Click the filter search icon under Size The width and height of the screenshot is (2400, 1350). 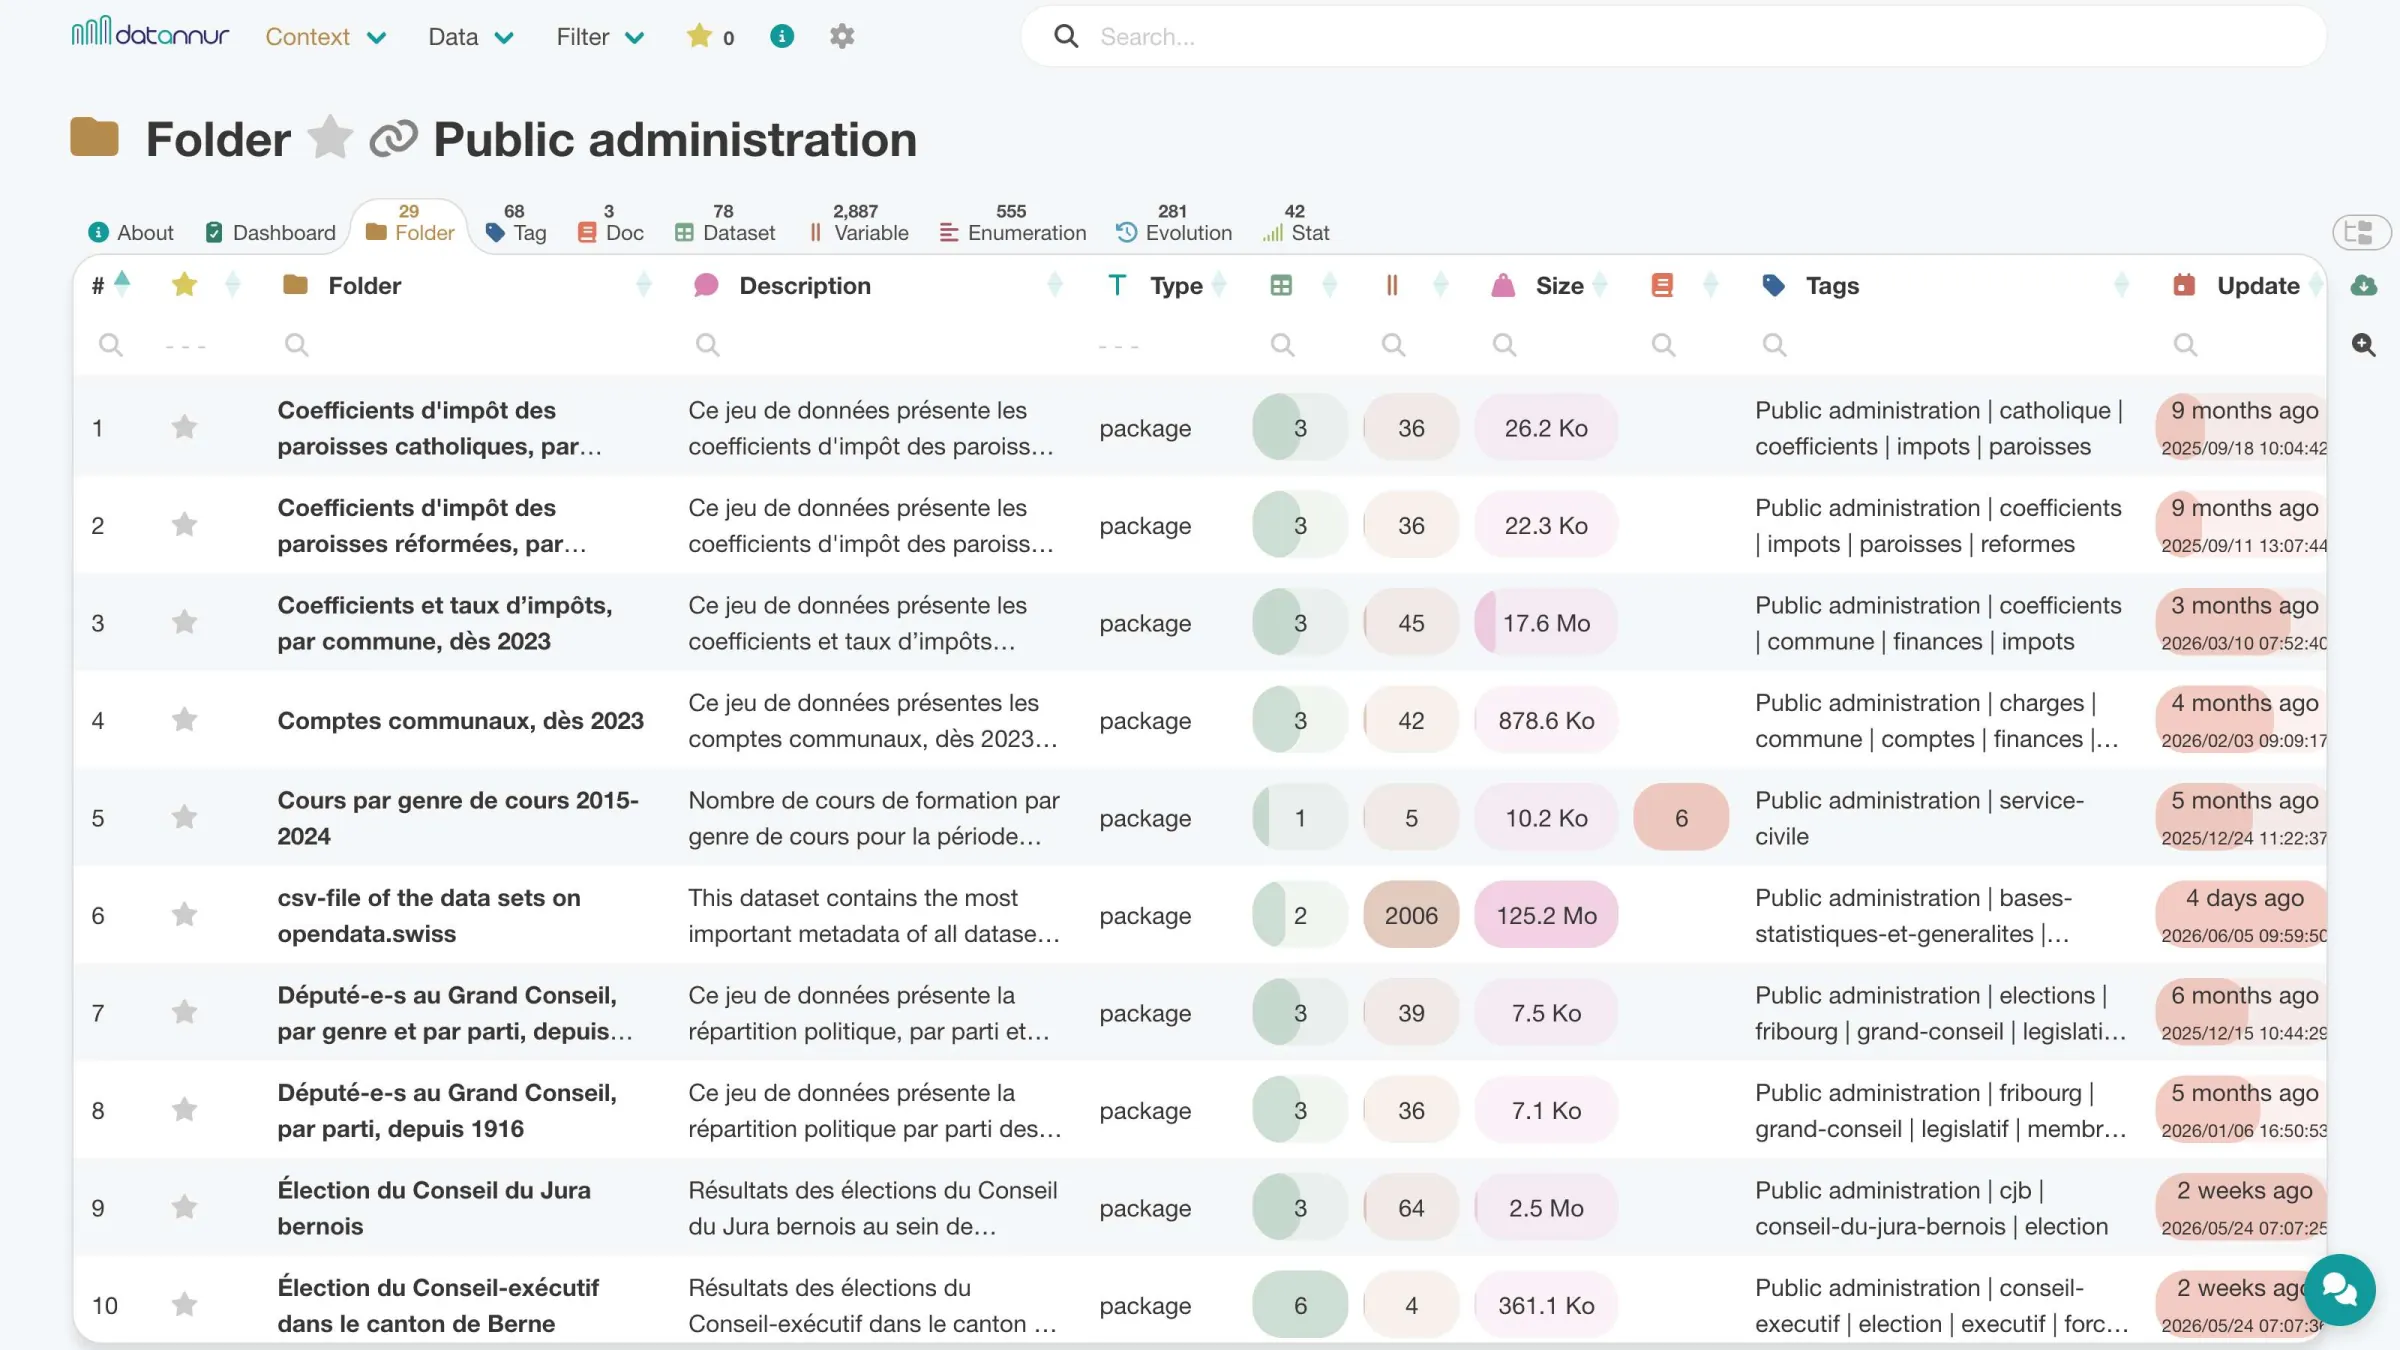pyautogui.click(x=1504, y=345)
